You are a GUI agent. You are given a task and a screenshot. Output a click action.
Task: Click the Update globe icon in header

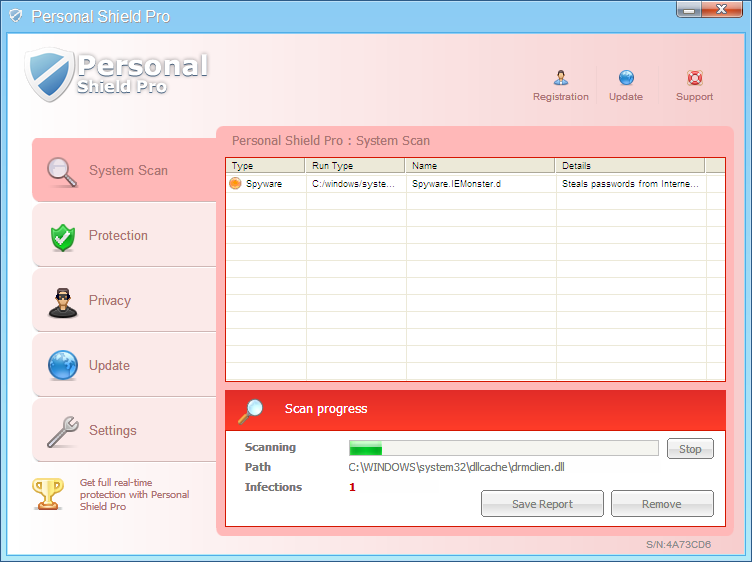coord(626,77)
